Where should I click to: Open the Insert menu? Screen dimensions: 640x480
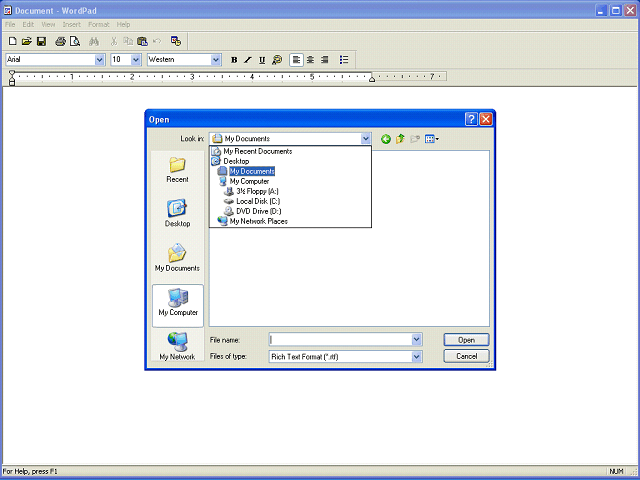[x=71, y=24]
